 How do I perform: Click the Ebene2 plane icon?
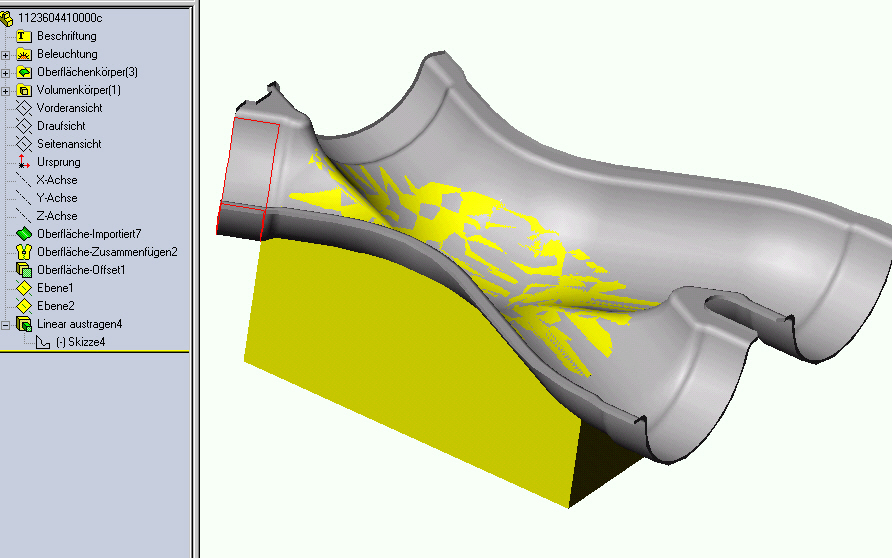(23, 306)
